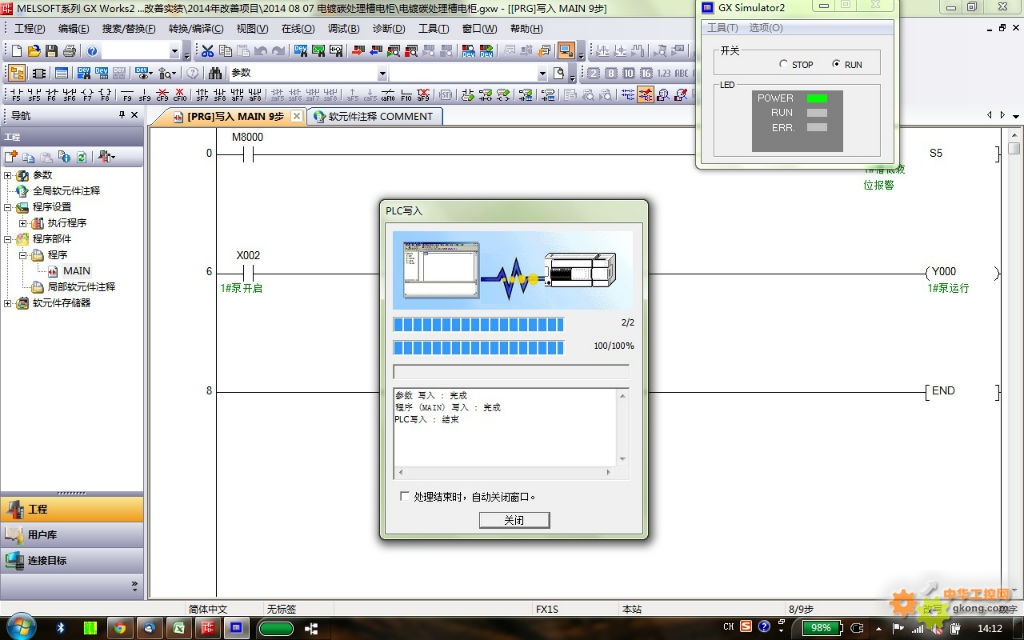Click the Save floppy disk icon
This screenshot has width=1024, height=640.
(x=51, y=51)
